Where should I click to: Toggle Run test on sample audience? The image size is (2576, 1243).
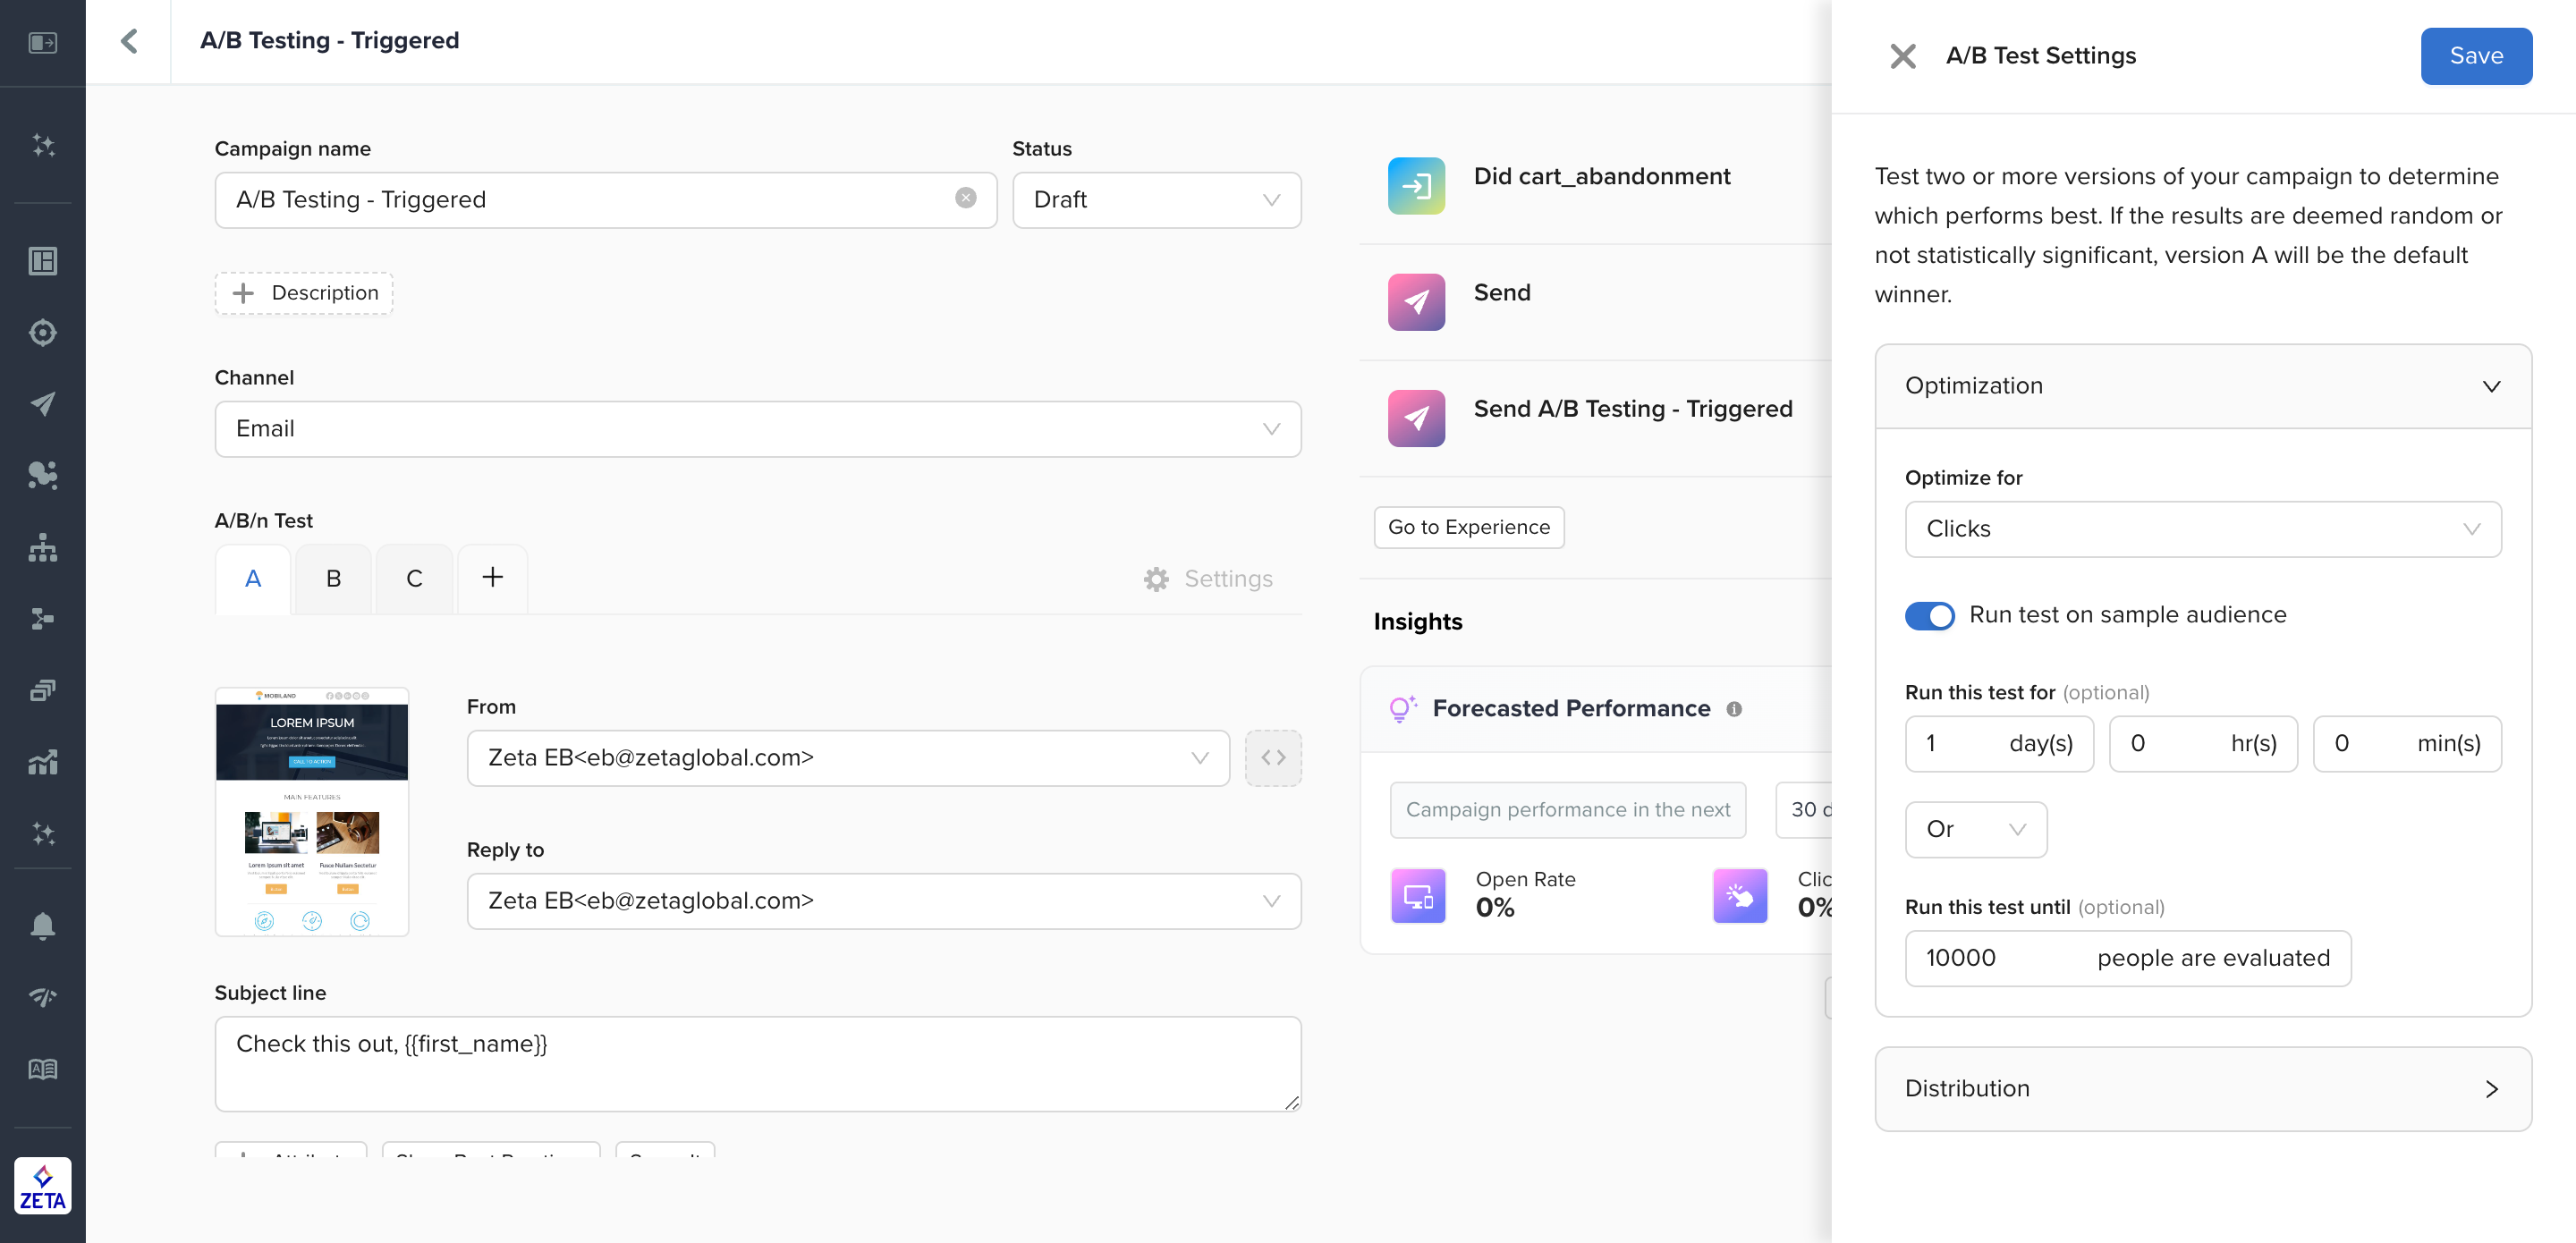tap(1929, 615)
